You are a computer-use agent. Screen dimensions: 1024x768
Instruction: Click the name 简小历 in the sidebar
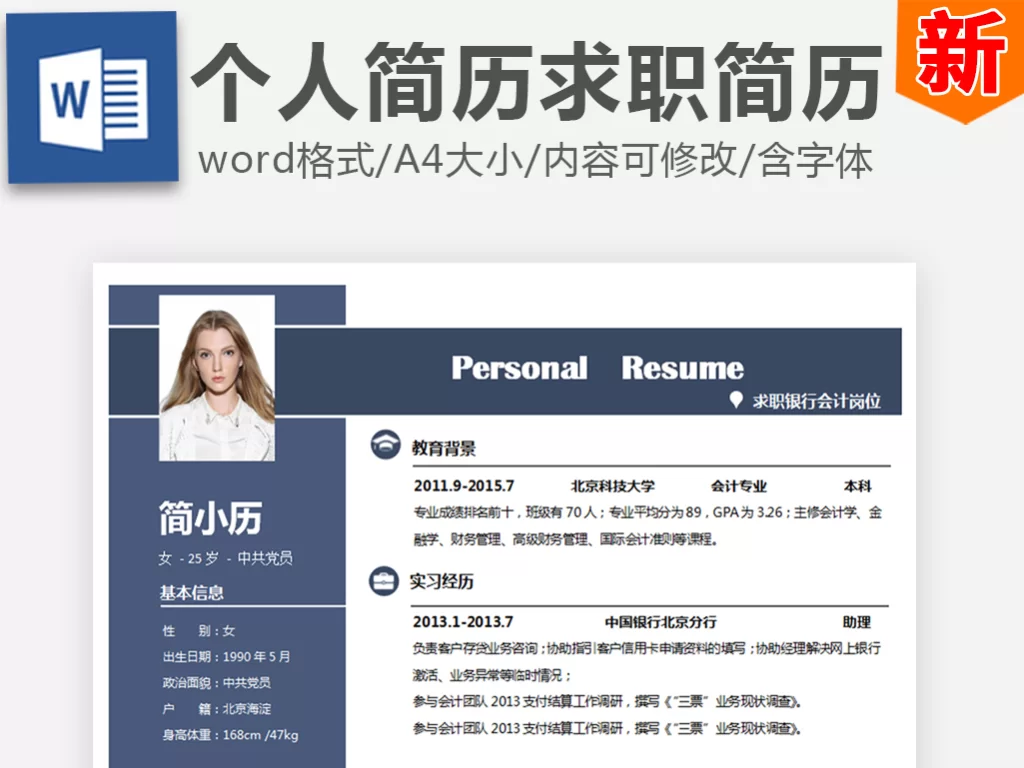(x=211, y=518)
